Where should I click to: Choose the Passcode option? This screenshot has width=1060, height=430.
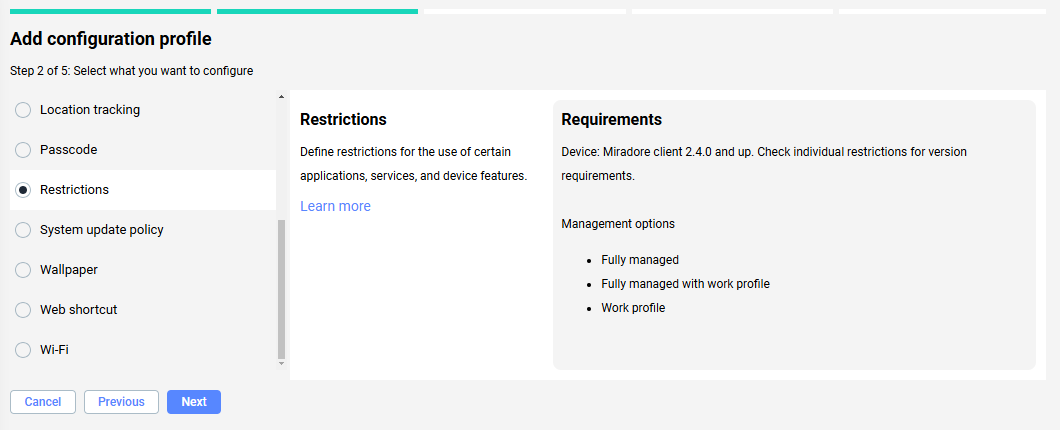pos(23,150)
